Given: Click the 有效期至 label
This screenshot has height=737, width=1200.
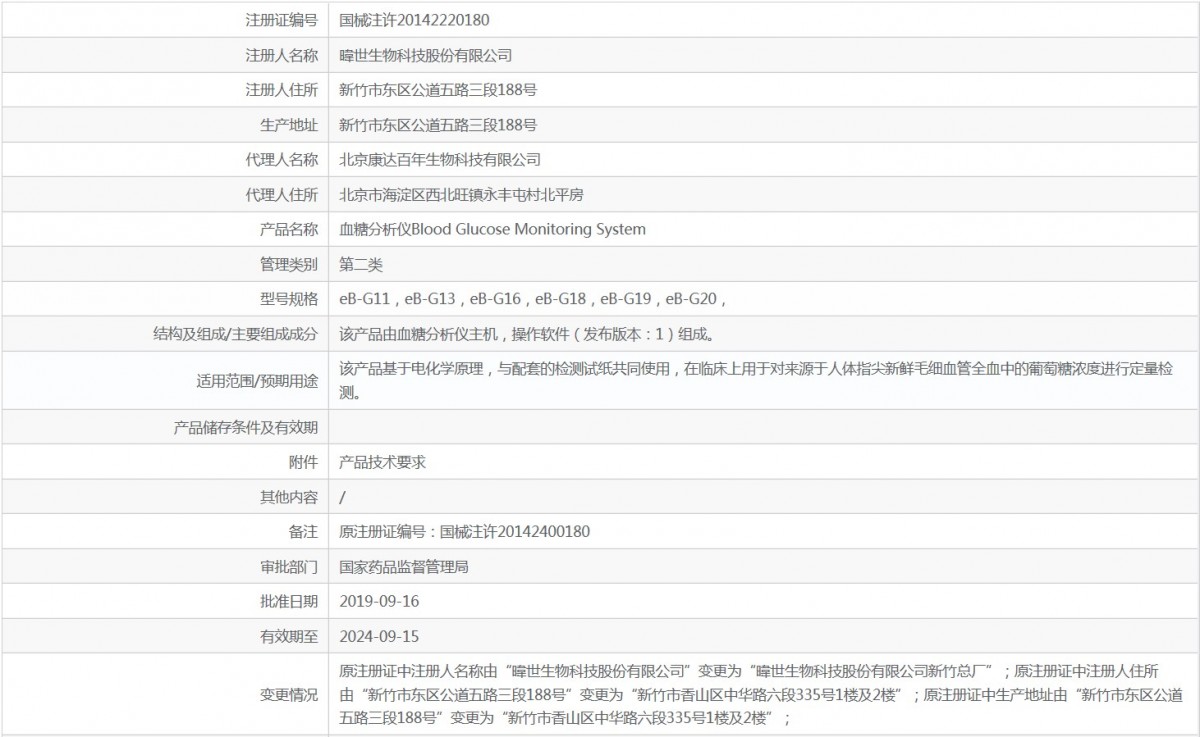Looking at the screenshot, I should 289,636.
